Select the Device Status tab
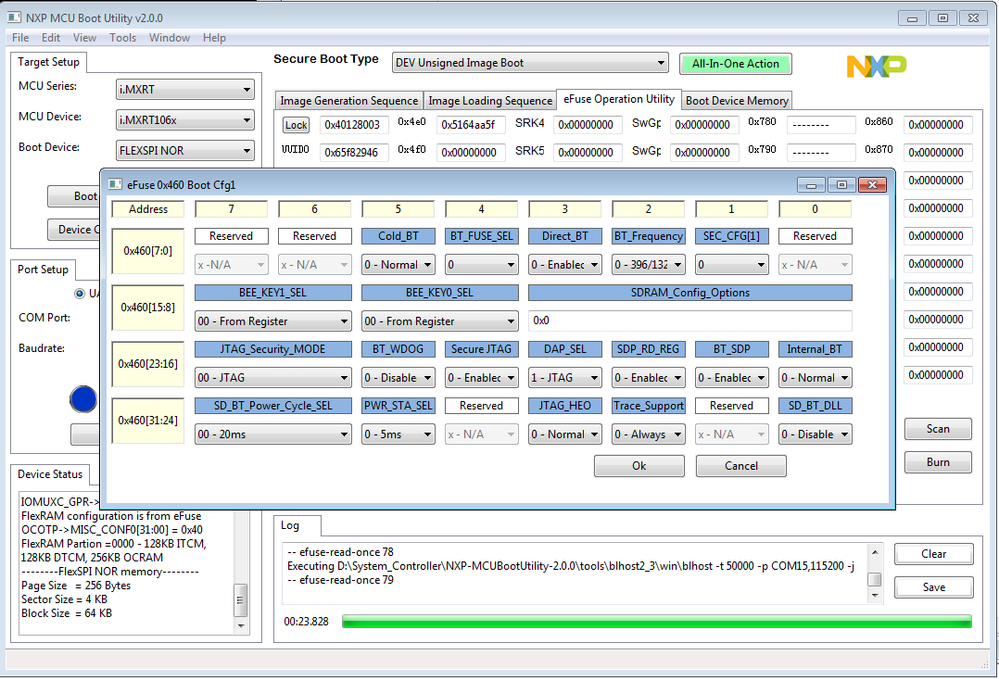Viewport: 999px width, 679px height. pos(50,475)
